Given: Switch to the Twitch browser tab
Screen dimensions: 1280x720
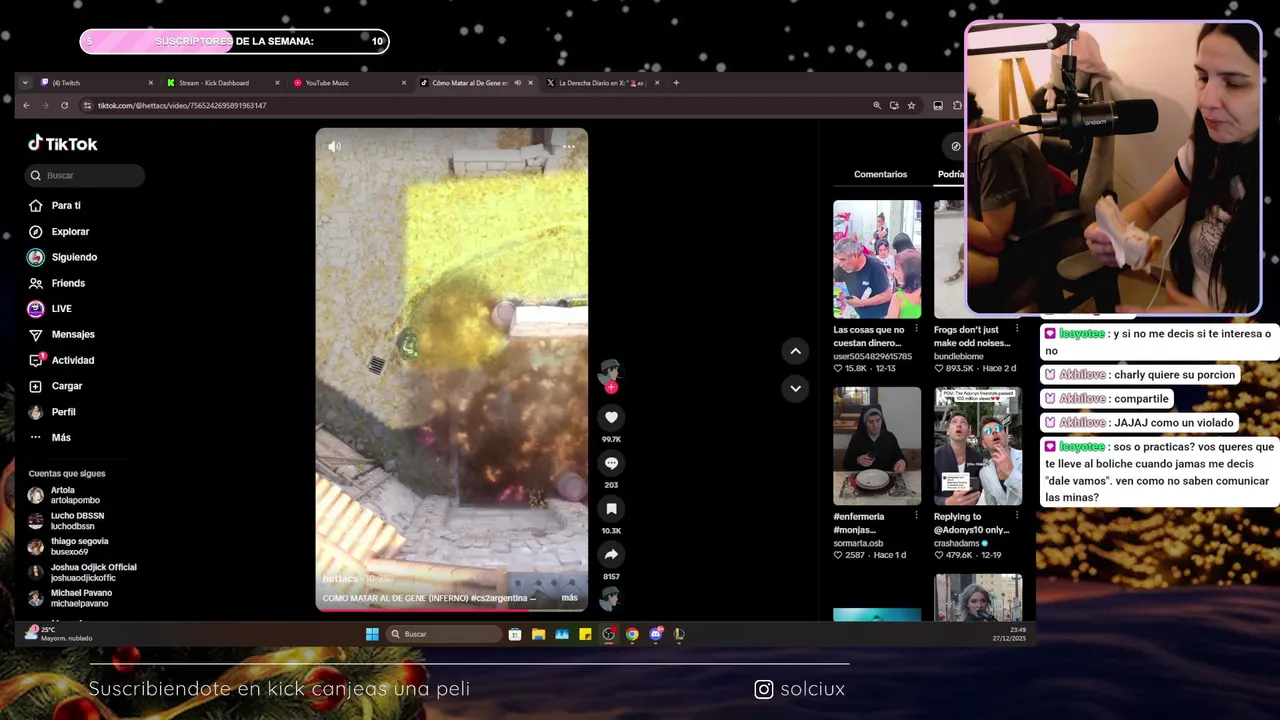Looking at the screenshot, I should 95,83.
